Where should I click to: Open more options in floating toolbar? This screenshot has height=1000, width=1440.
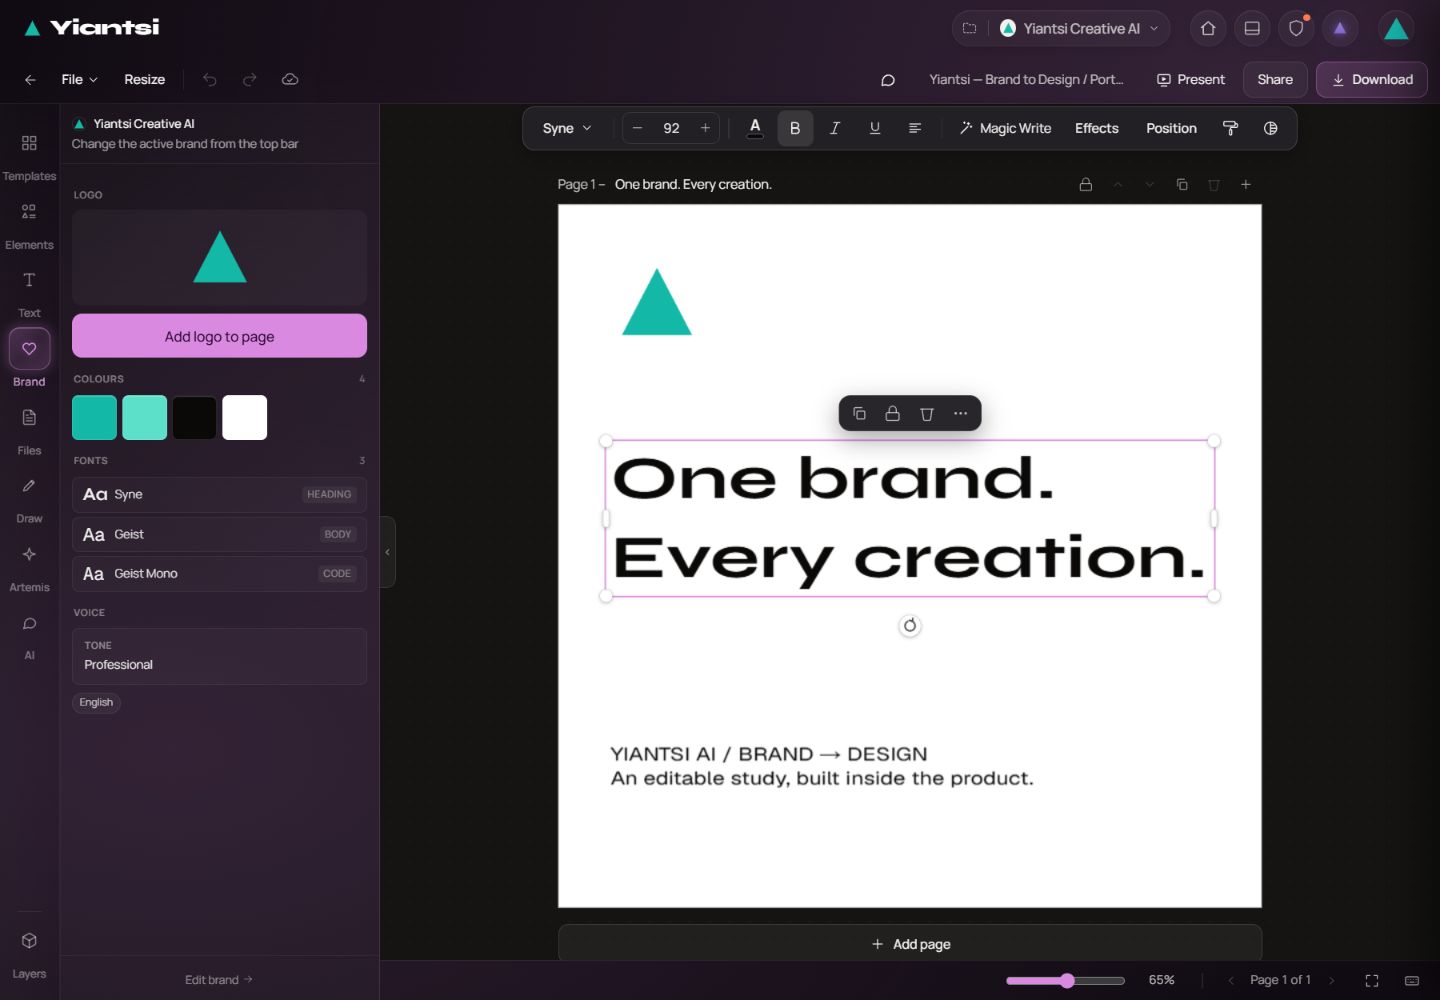(x=961, y=413)
